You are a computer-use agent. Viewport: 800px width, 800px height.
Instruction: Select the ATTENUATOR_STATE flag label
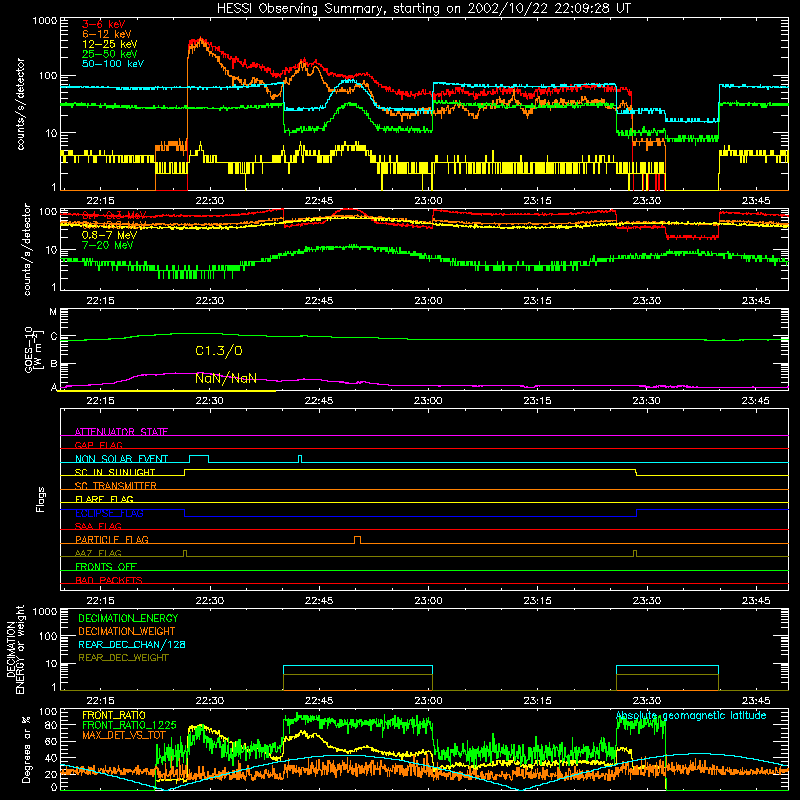click(x=121, y=432)
